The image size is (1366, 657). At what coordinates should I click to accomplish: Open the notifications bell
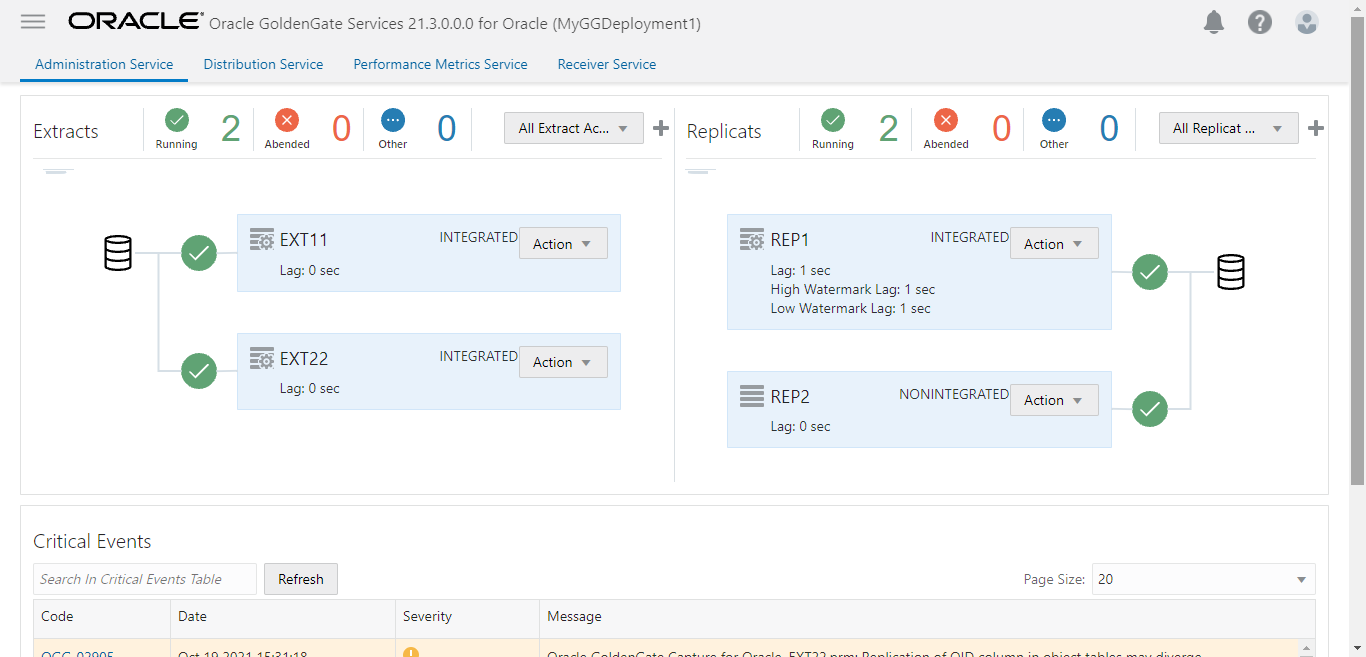[1213, 22]
